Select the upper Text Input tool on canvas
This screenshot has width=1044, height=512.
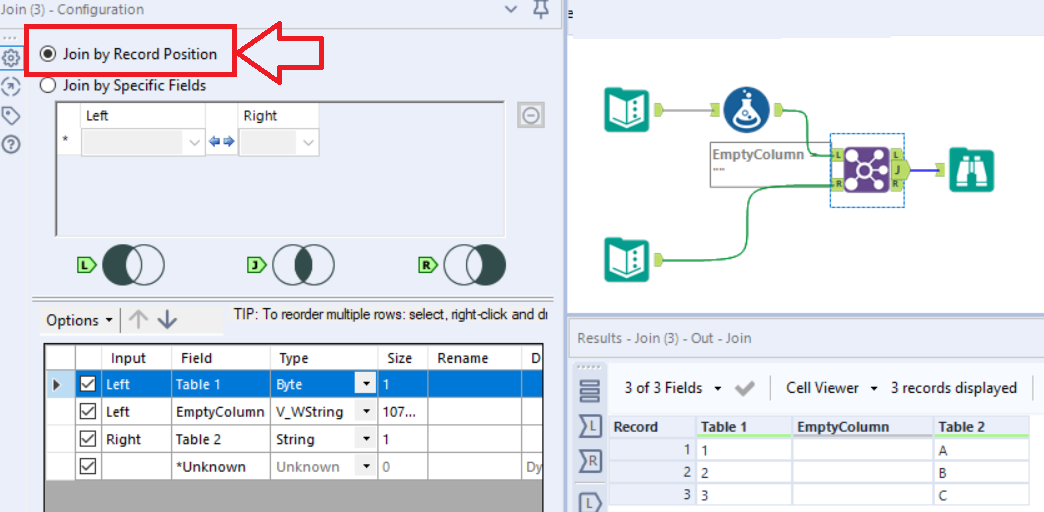coord(626,110)
